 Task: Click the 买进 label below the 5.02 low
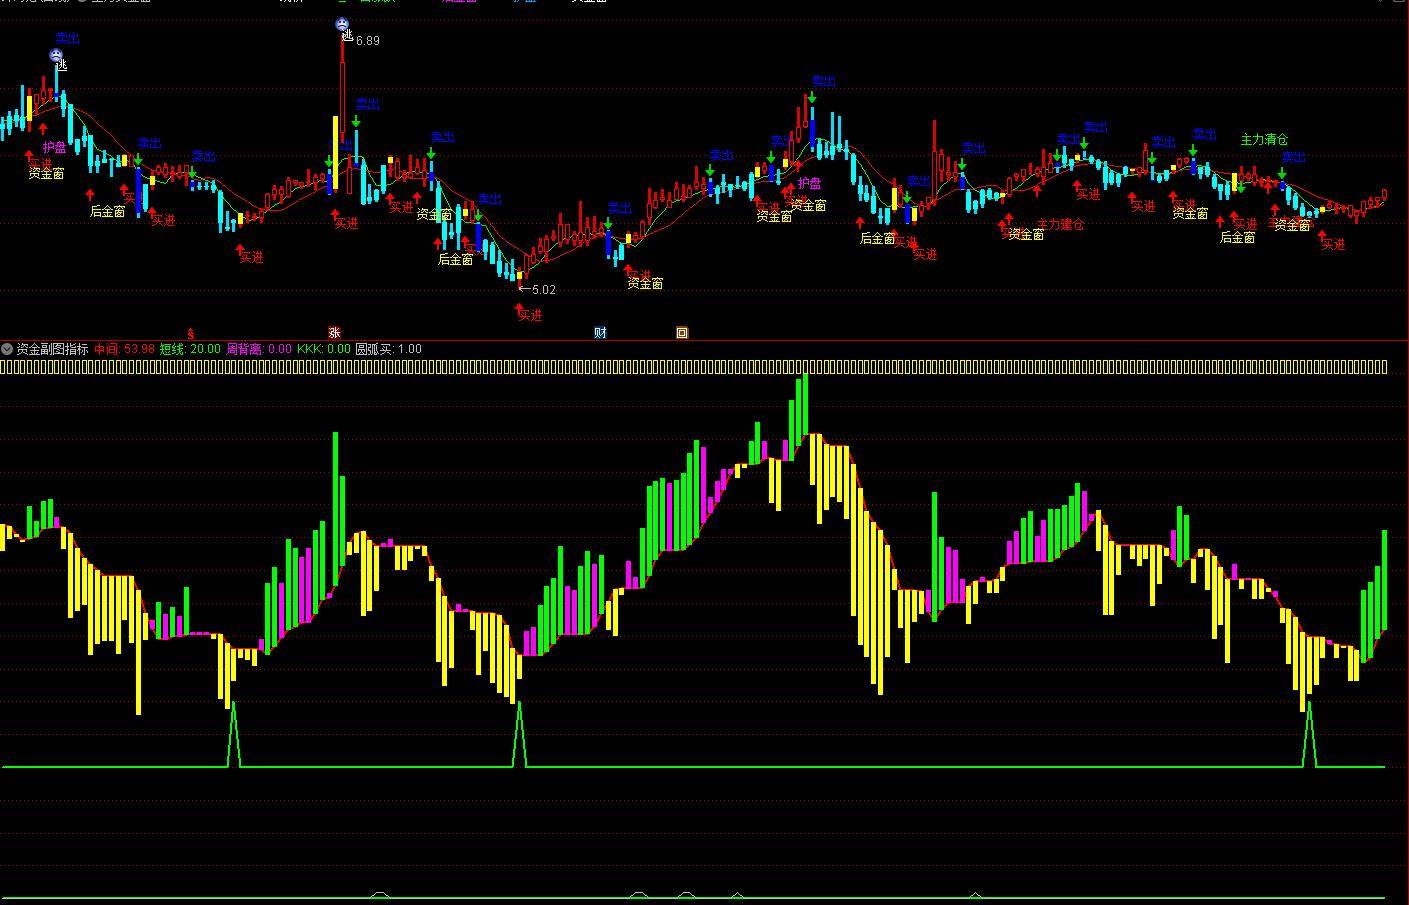pos(530,315)
